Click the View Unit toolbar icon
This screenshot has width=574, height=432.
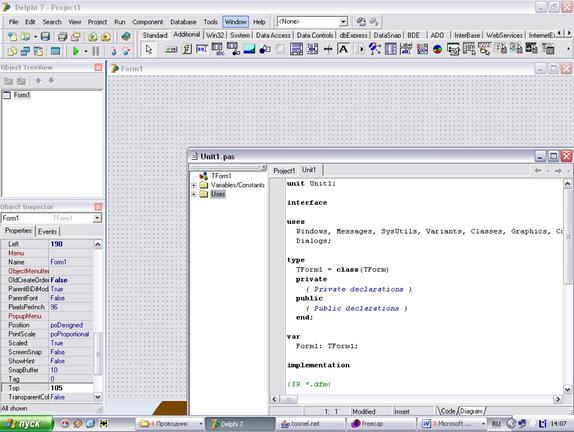[x=12, y=51]
